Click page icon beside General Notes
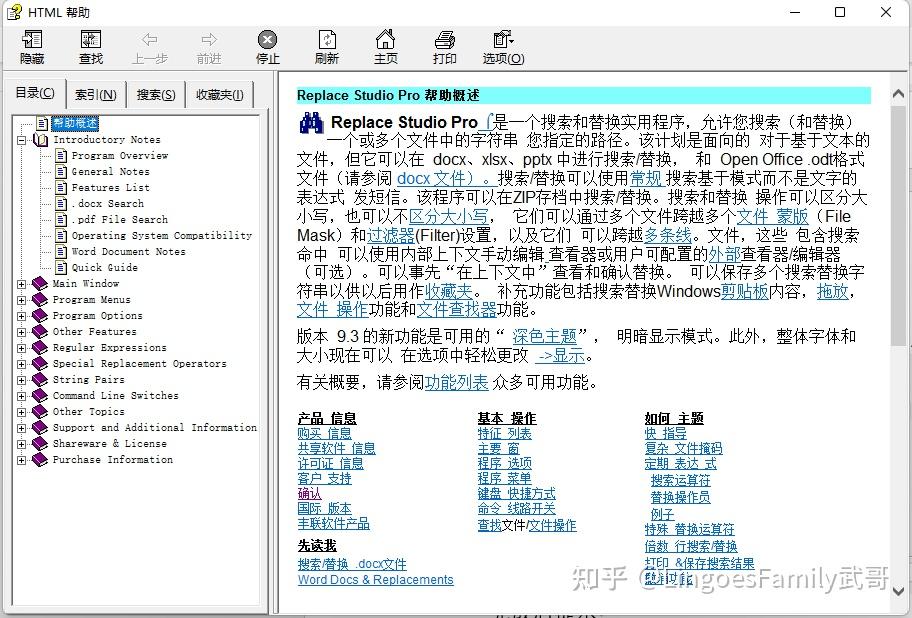Viewport: 912px width, 618px height. coord(61,171)
